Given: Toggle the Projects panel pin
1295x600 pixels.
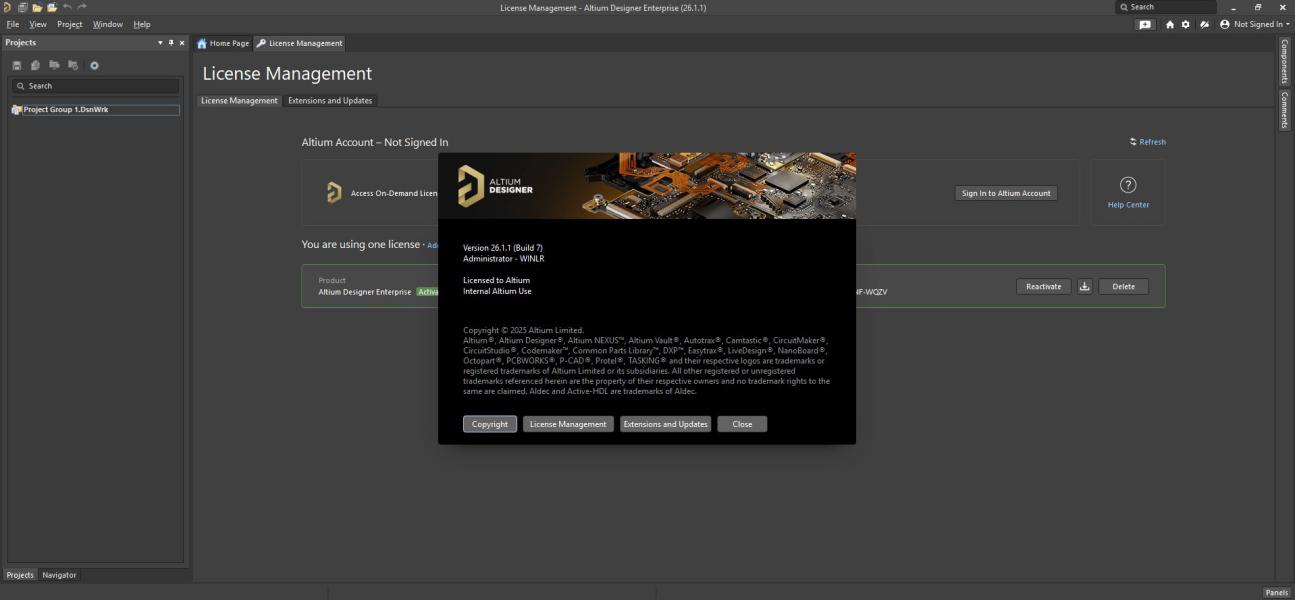Looking at the screenshot, I should (x=171, y=42).
